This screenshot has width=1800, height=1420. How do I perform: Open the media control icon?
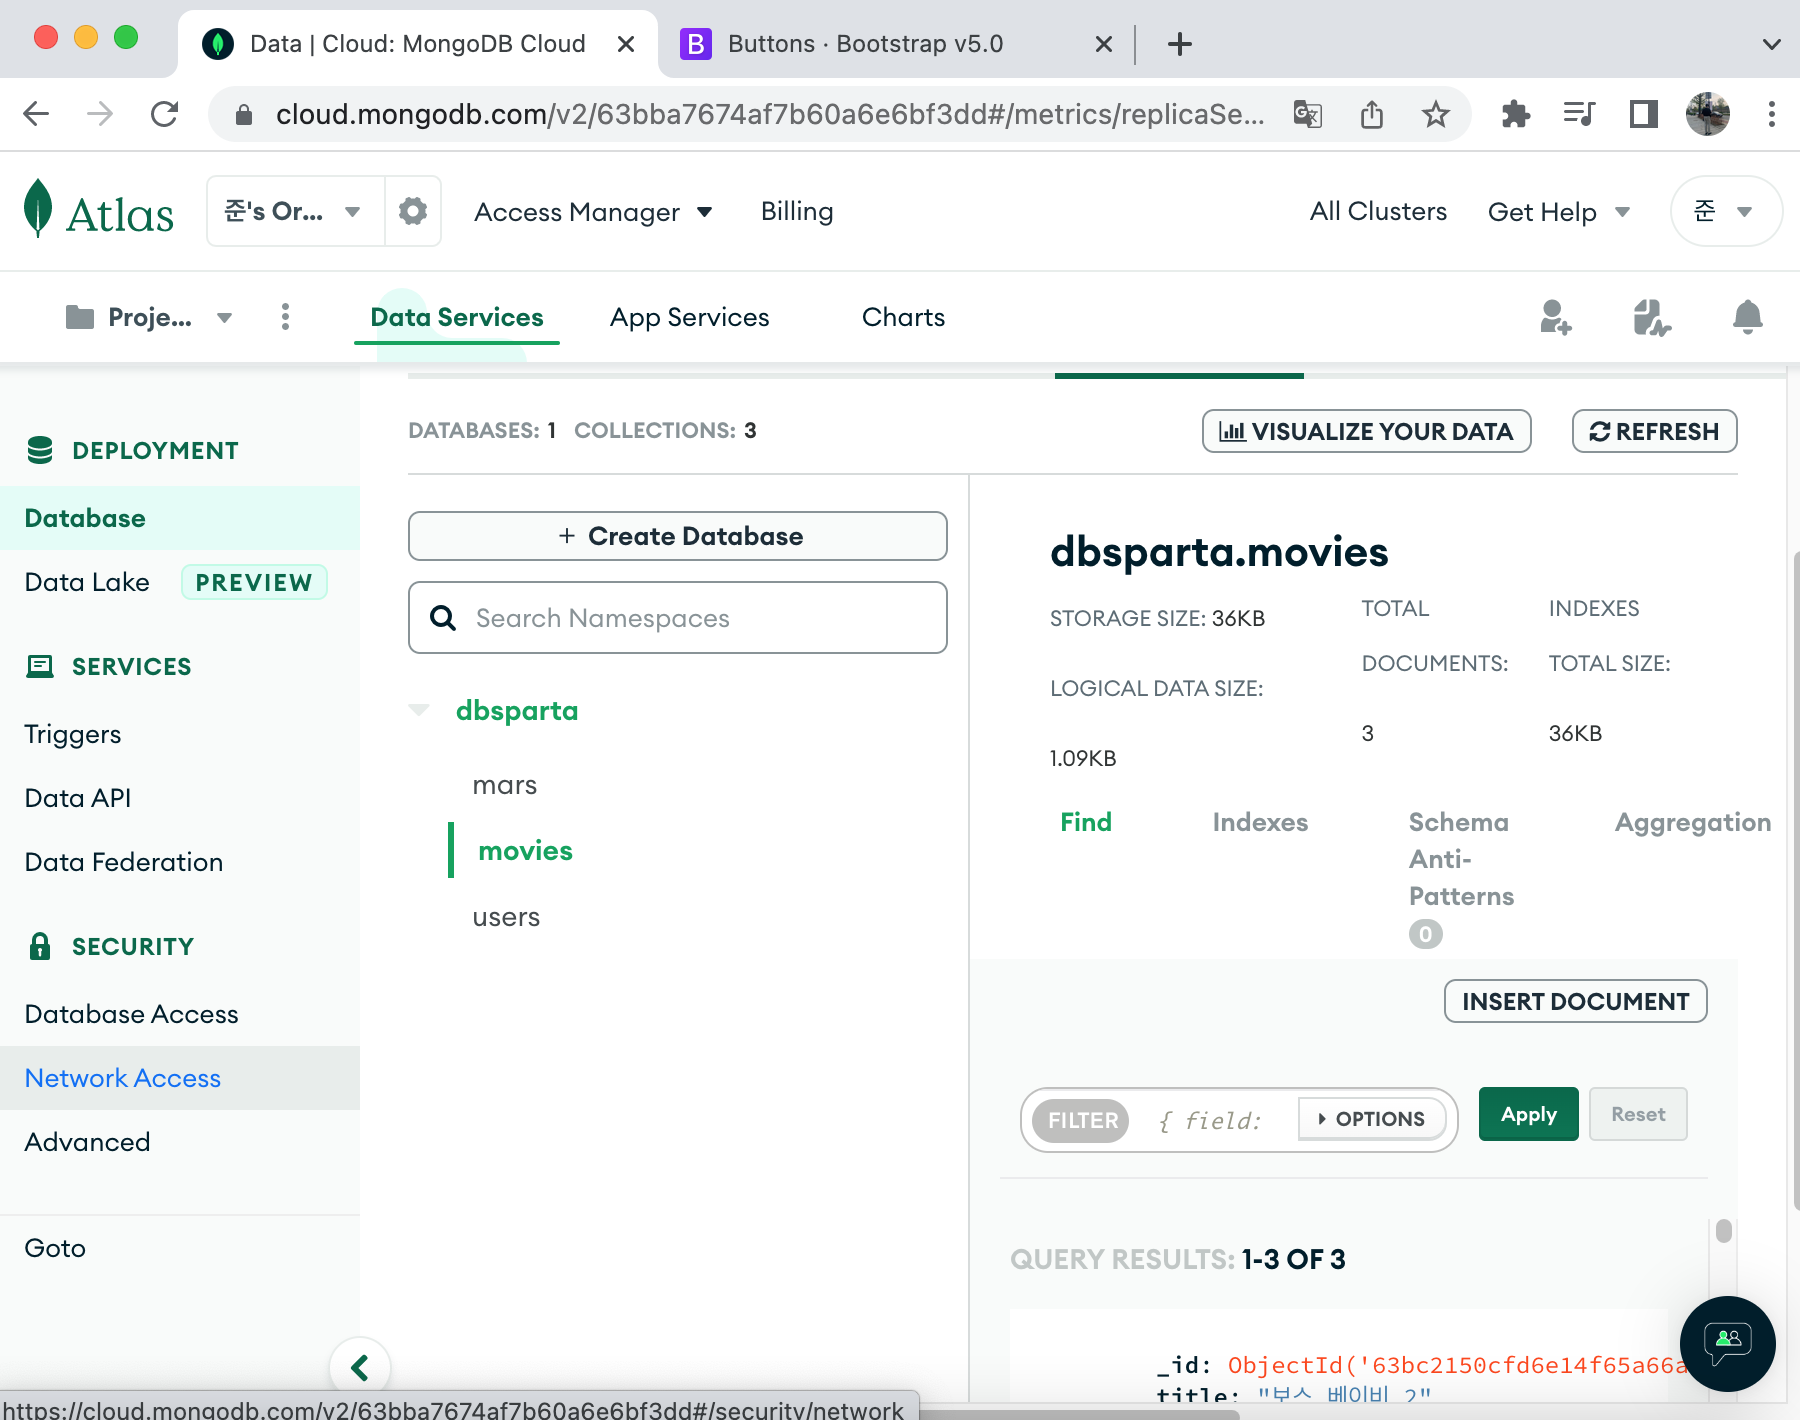1579,114
